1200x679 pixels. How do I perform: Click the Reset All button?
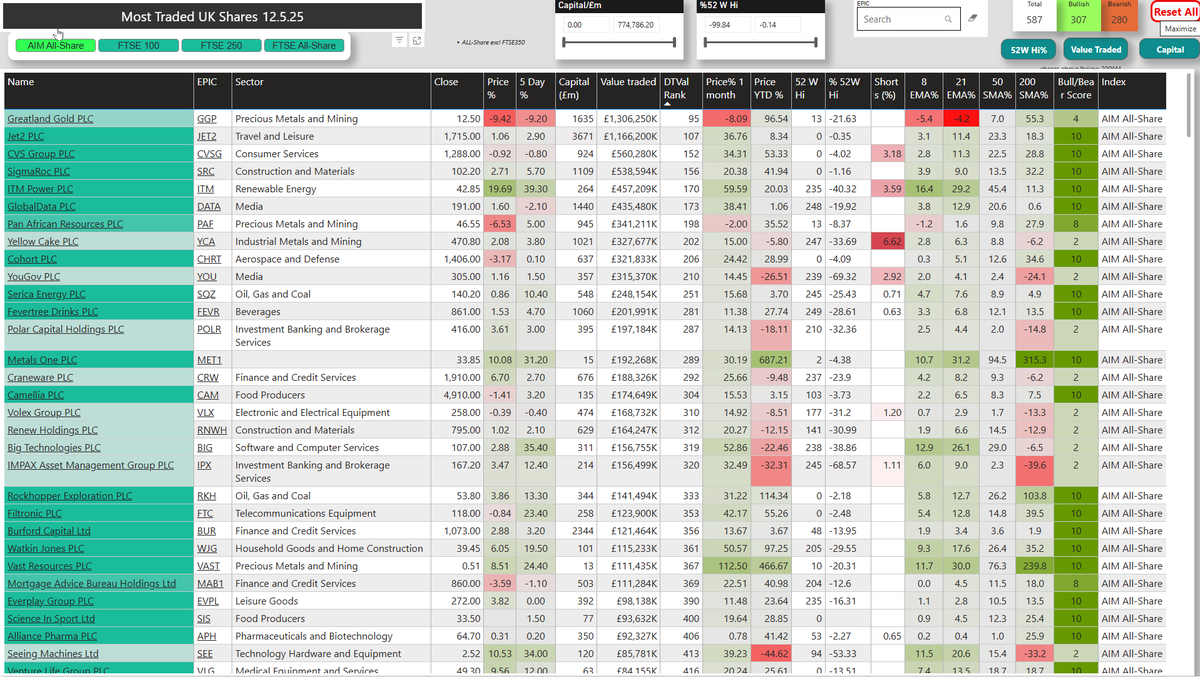point(1175,11)
